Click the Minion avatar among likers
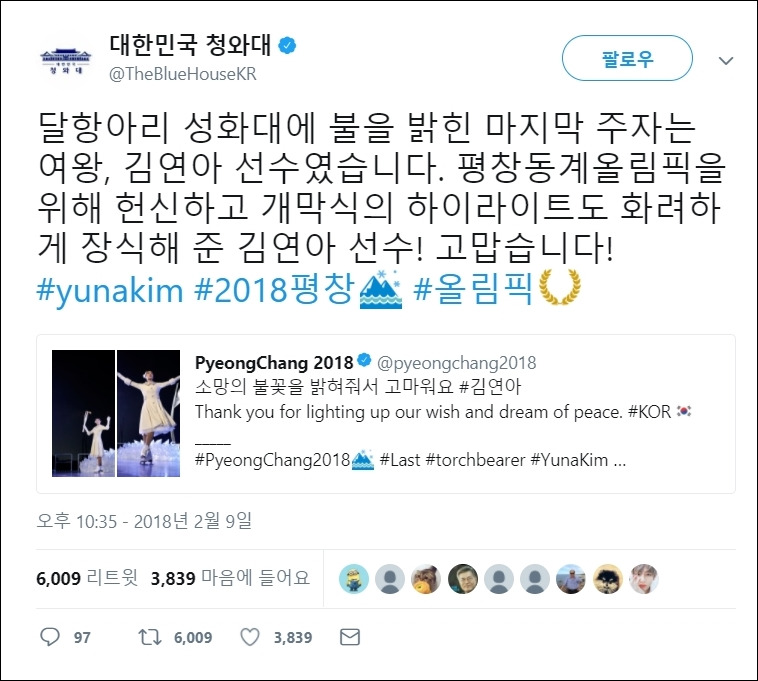Screen dimensions: 758x681 coord(354,578)
